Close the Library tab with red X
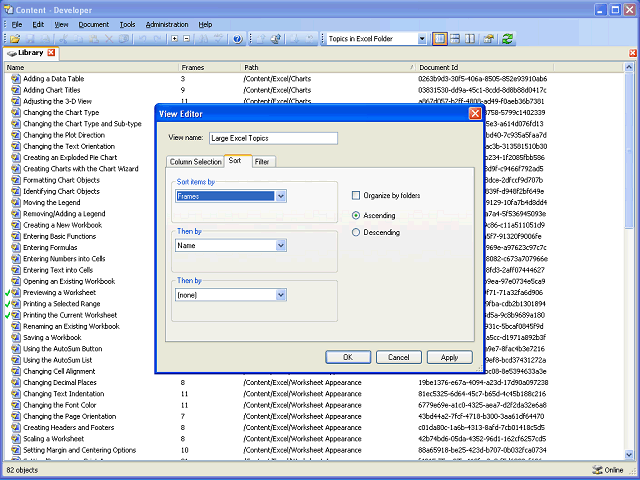This screenshot has height=480, width=640. click(x=51, y=52)
